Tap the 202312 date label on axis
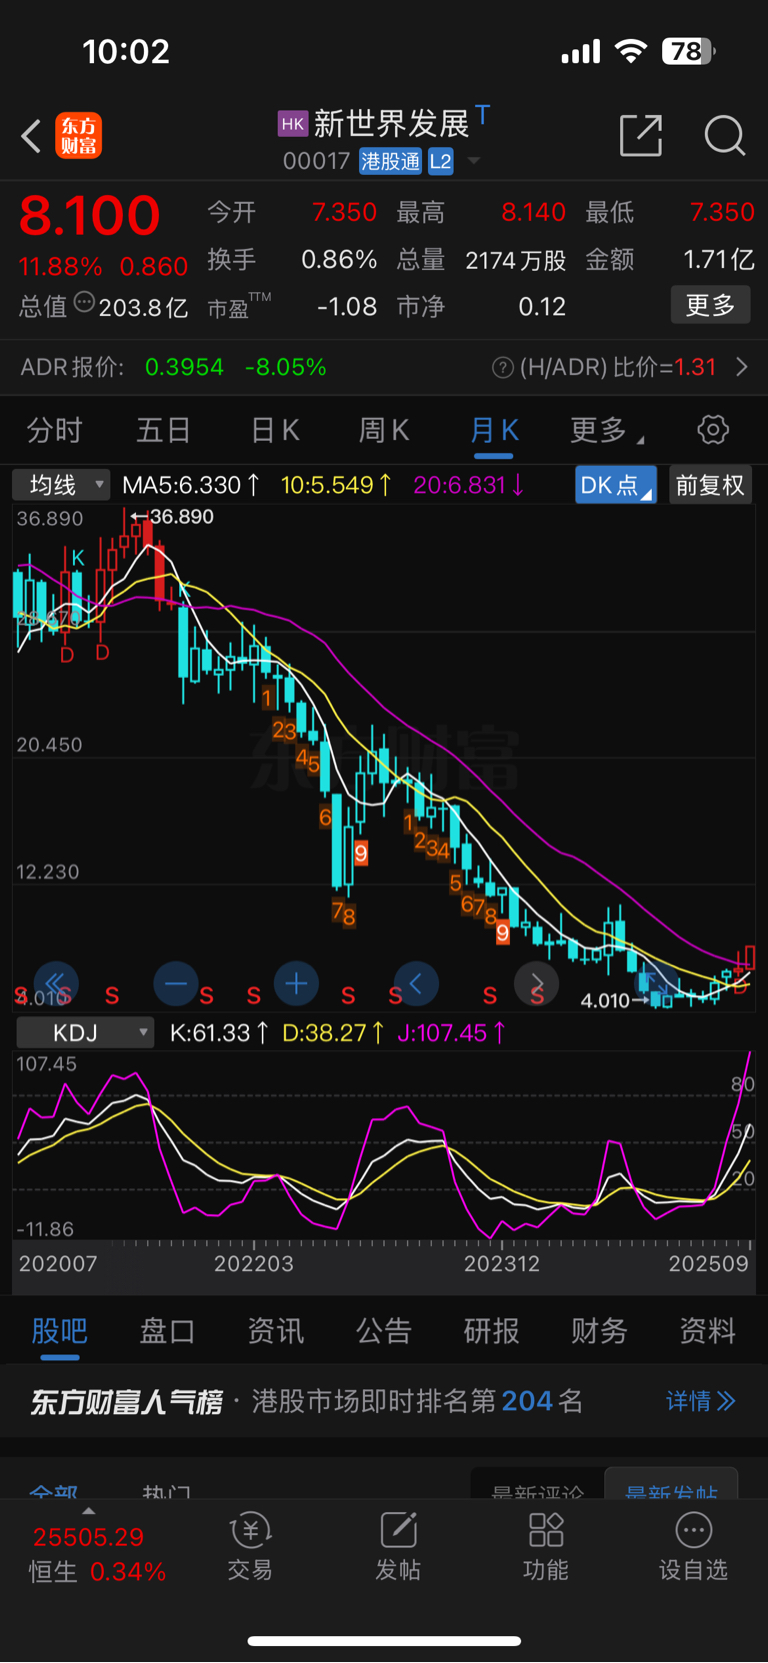 (x=502, y=1263)
